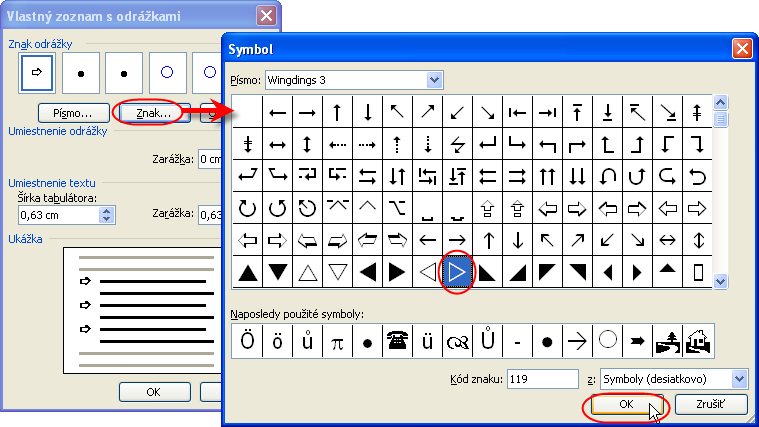759x427 pixels.
Task: Click the Zrušiť cancel button
Action: point(711,405)
